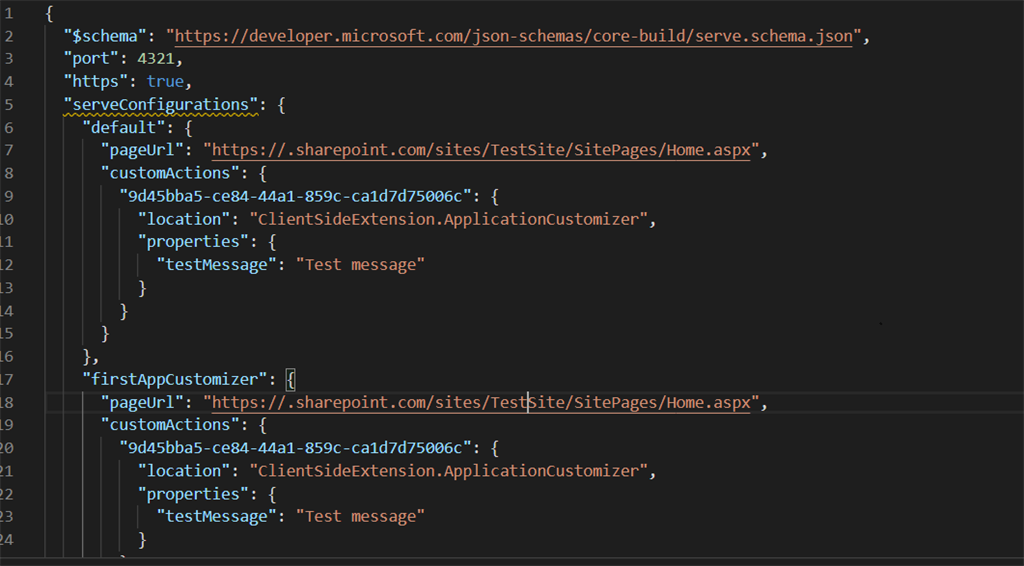Click the "pageUrl" key on line 7
Viewport: 1024px width, 566px height.
(142, 150)
